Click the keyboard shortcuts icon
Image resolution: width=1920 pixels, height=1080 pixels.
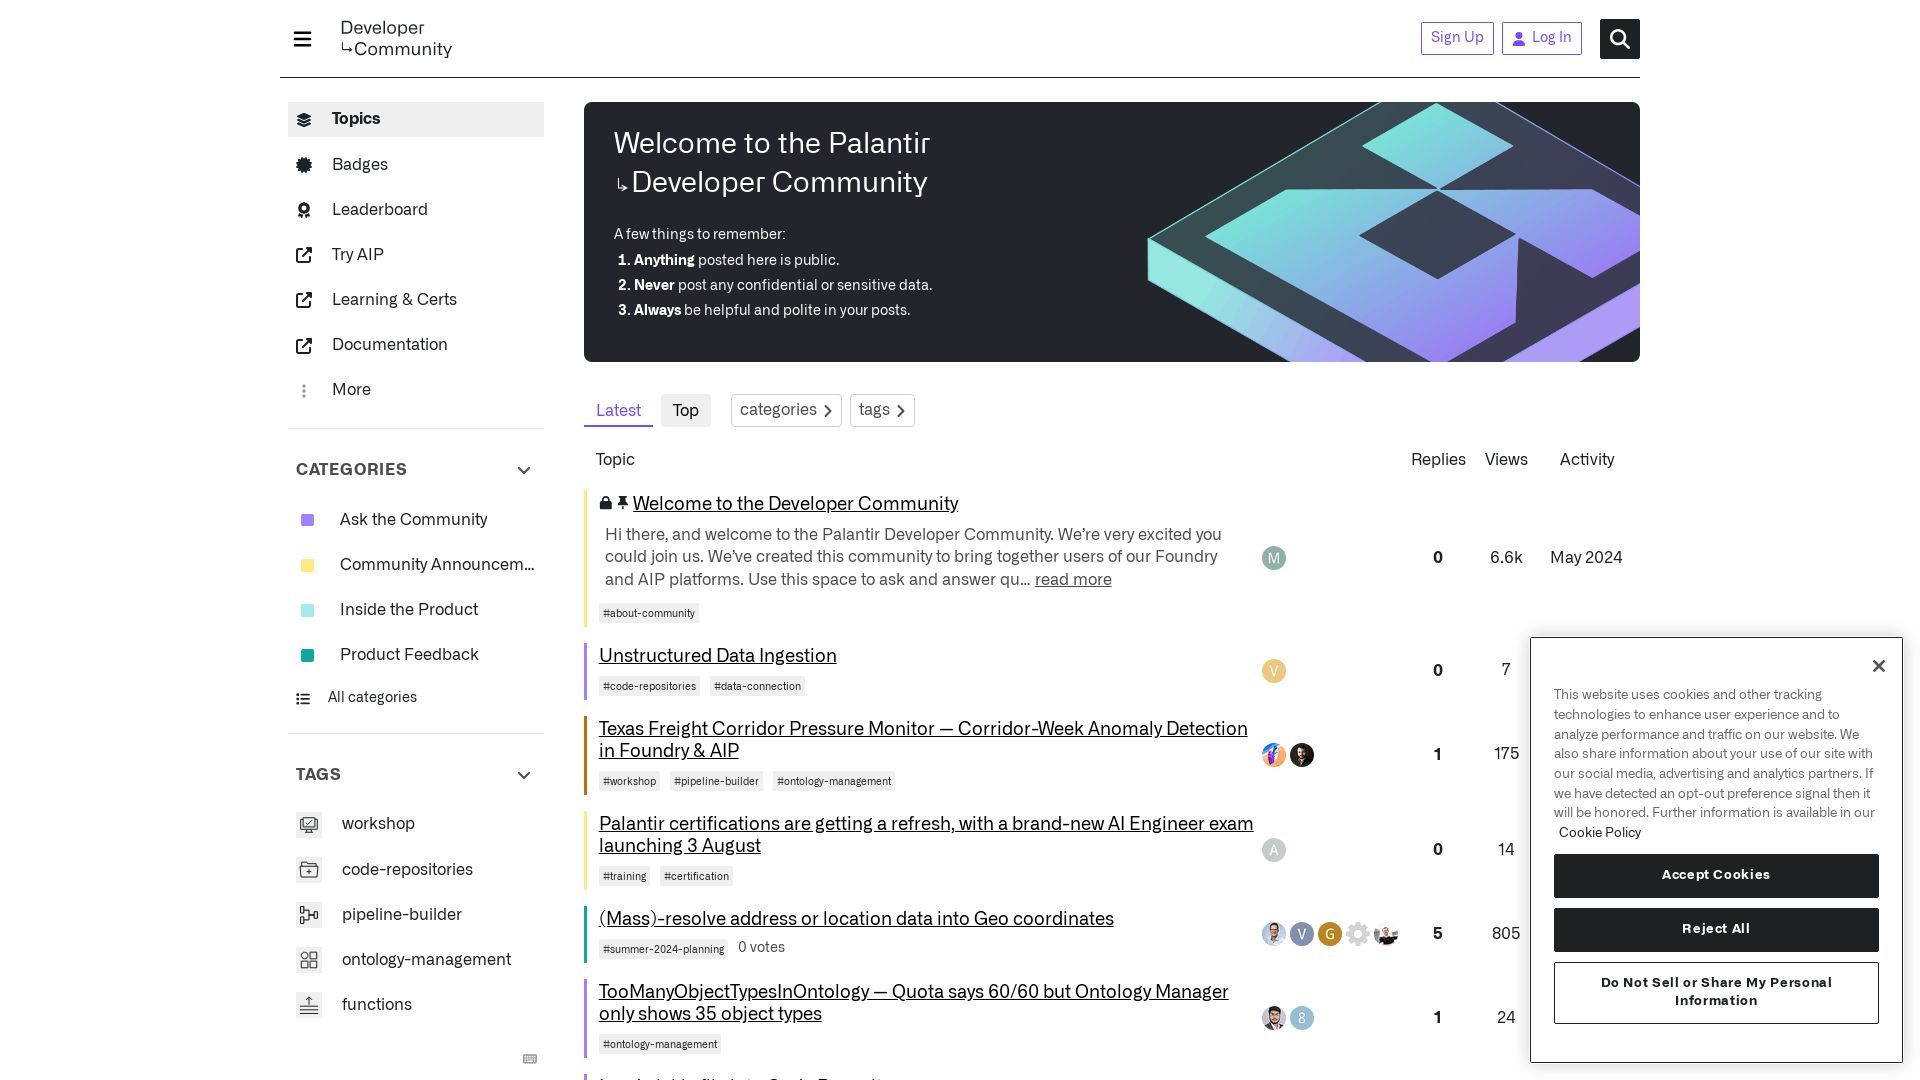click(x=530, y=1059)
